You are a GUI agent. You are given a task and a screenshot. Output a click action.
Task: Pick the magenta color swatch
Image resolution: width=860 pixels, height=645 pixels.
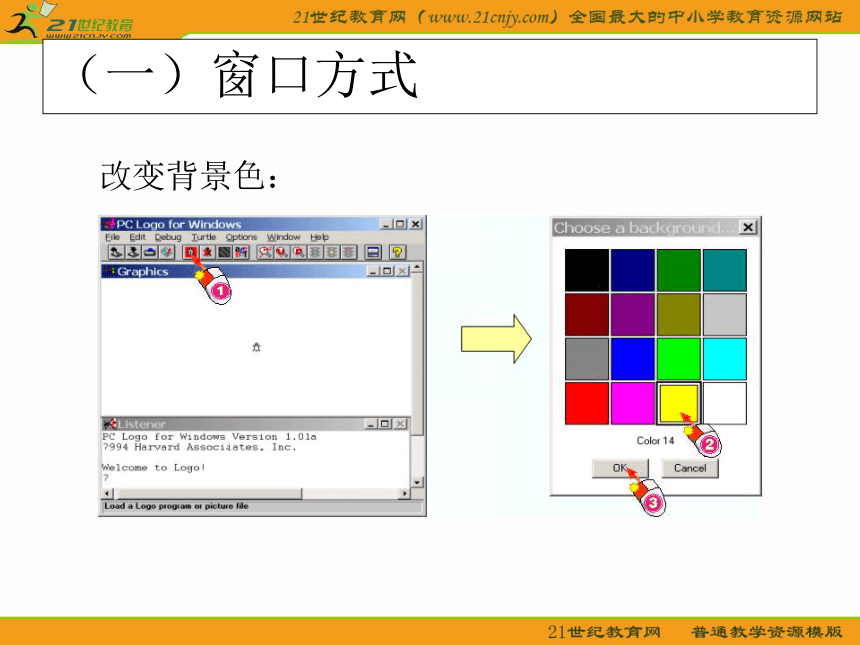tap(633, 404)
